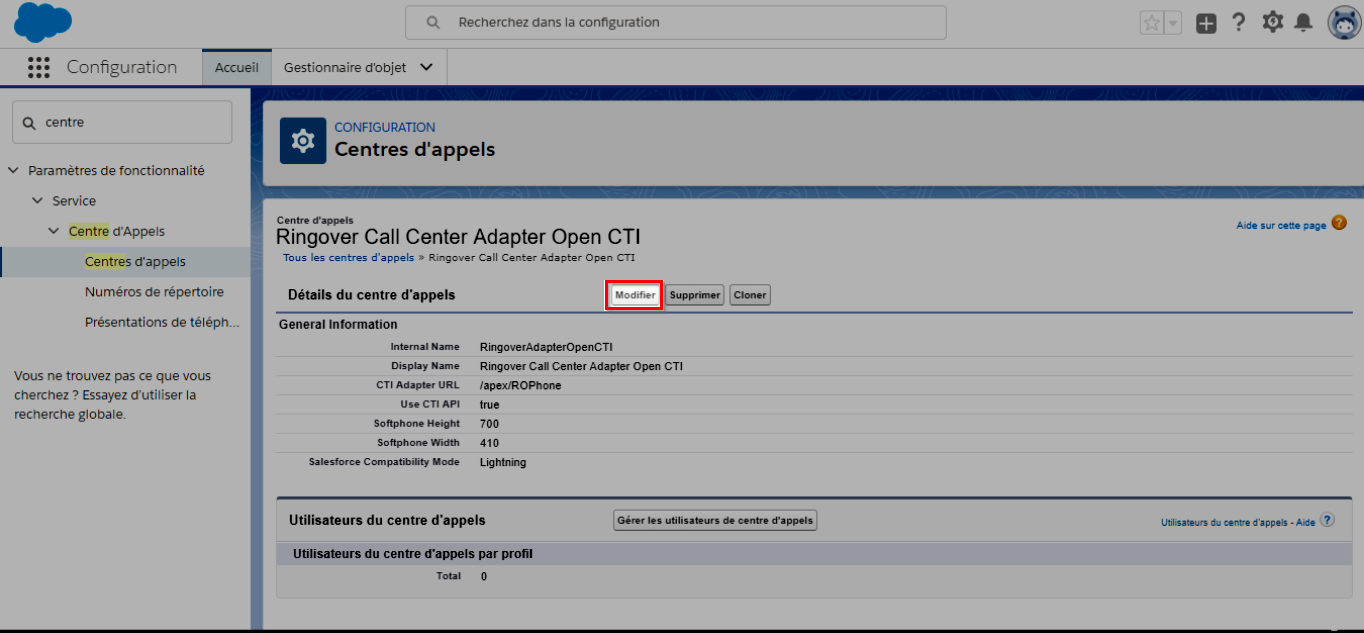Click the favorites star icon

coord(1152,23)
